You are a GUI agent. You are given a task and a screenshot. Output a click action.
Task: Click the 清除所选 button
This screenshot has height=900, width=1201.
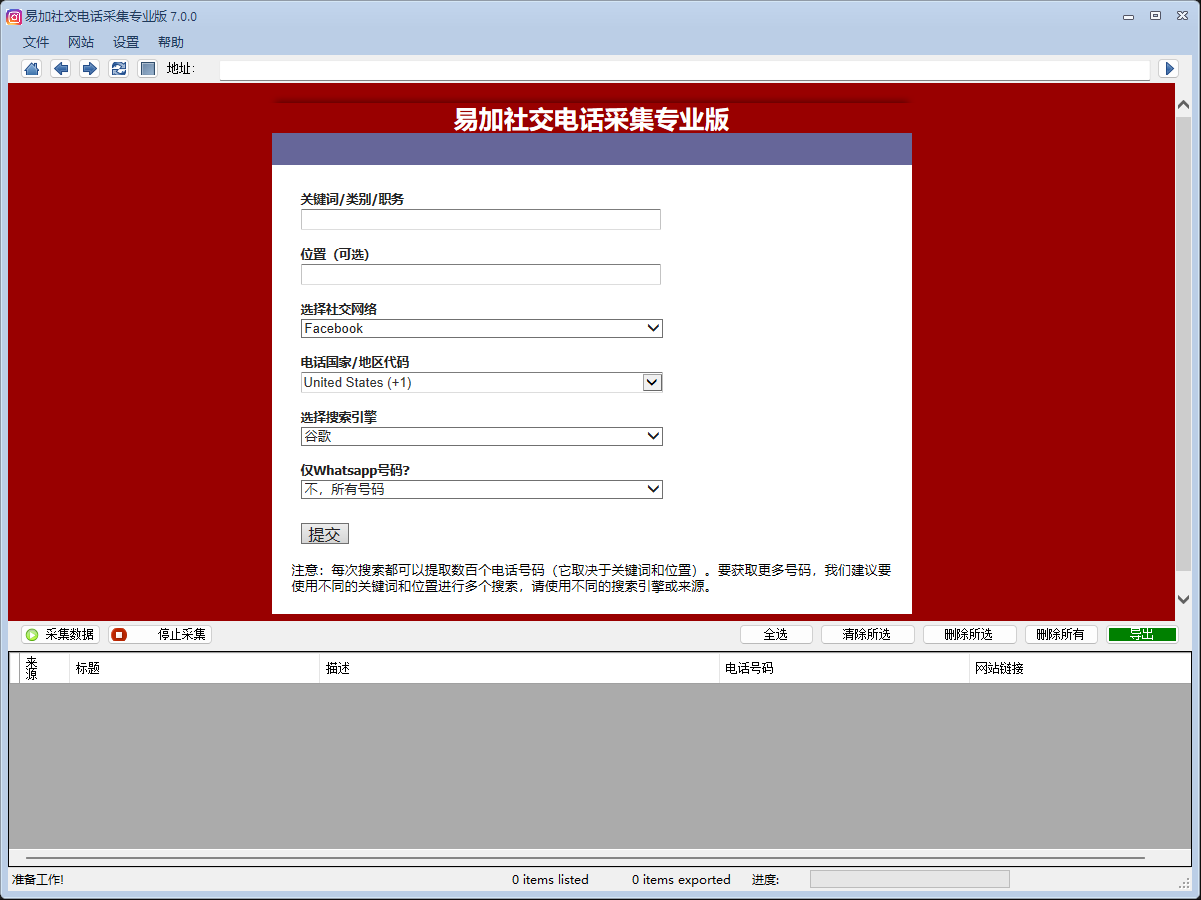[867, 634]
